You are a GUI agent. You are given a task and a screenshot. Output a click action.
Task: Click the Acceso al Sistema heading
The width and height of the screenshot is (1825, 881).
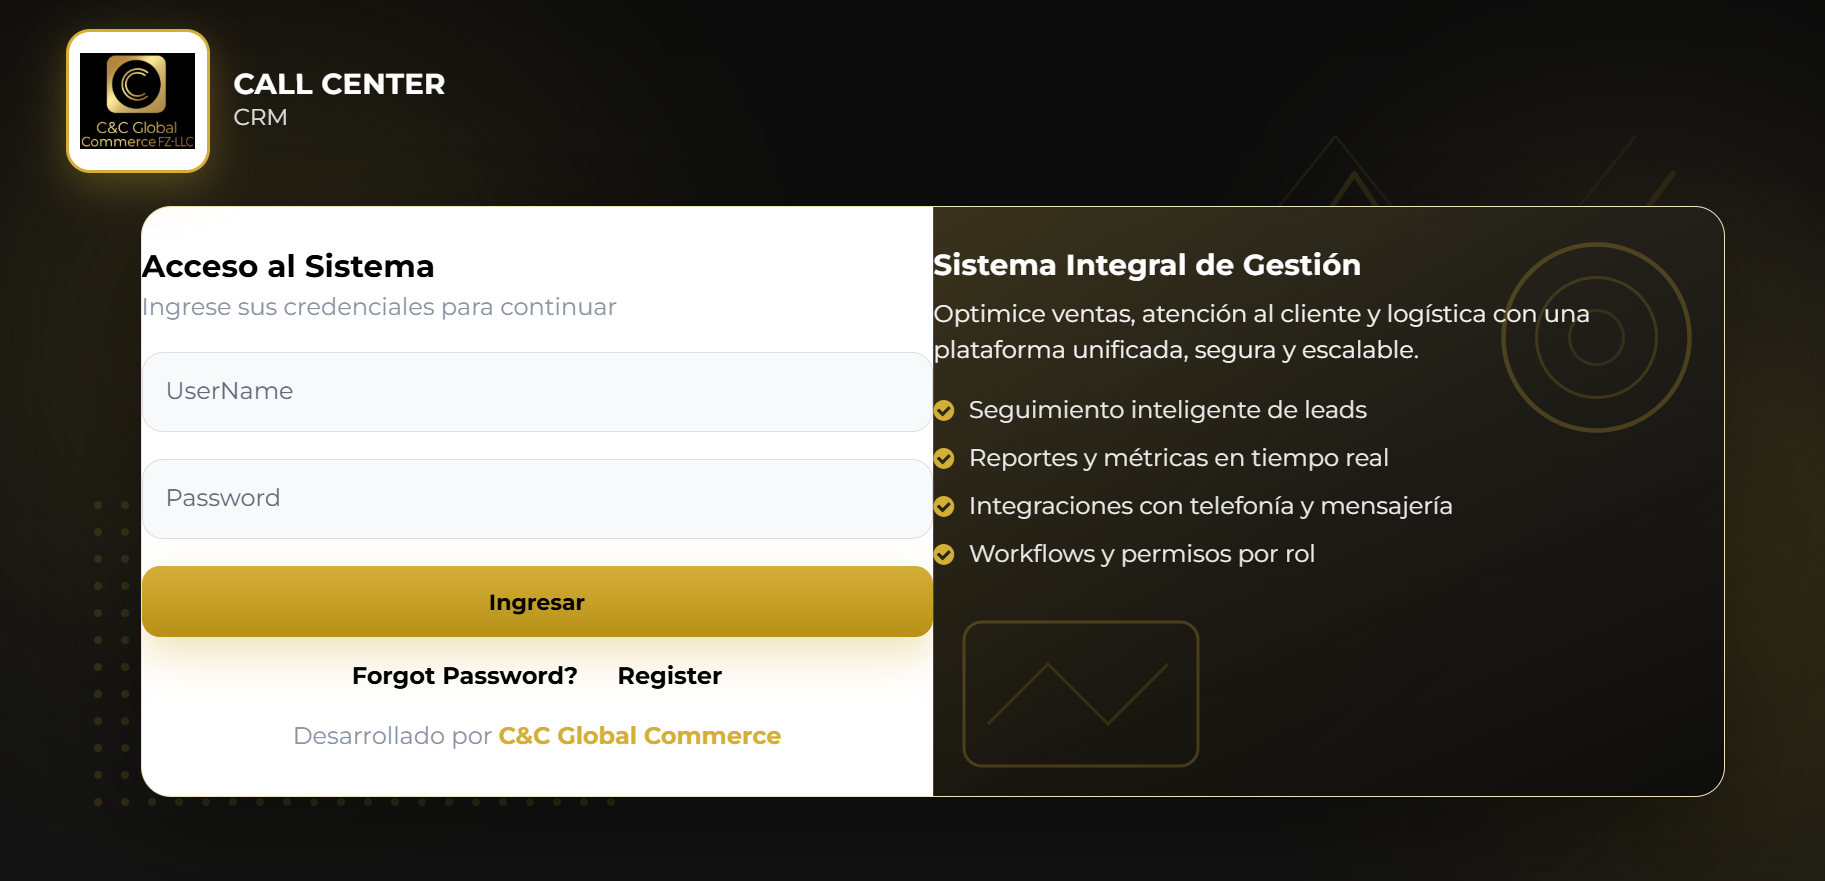(288, 266)
